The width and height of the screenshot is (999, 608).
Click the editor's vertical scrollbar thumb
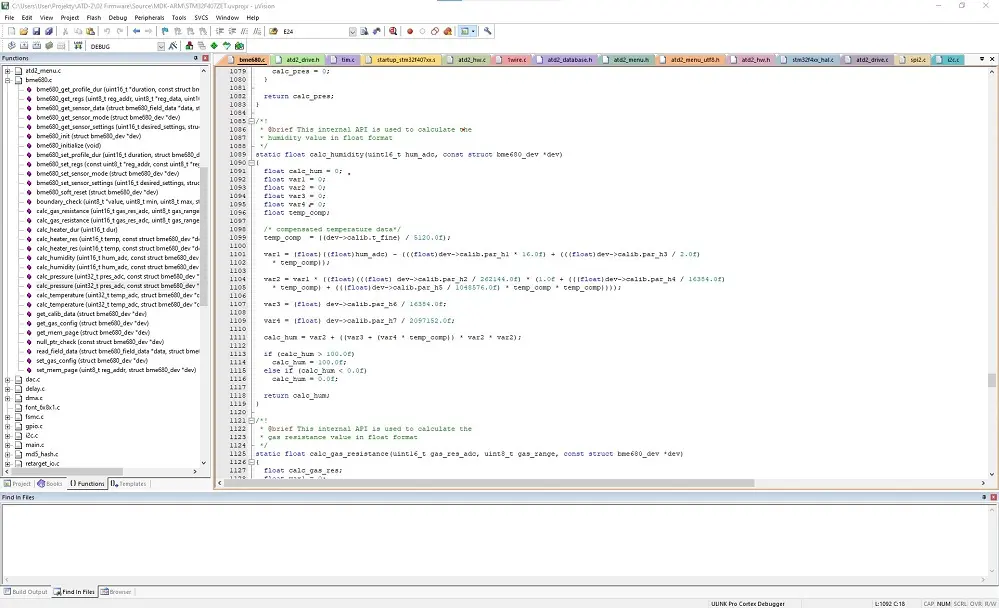(992, 380)
